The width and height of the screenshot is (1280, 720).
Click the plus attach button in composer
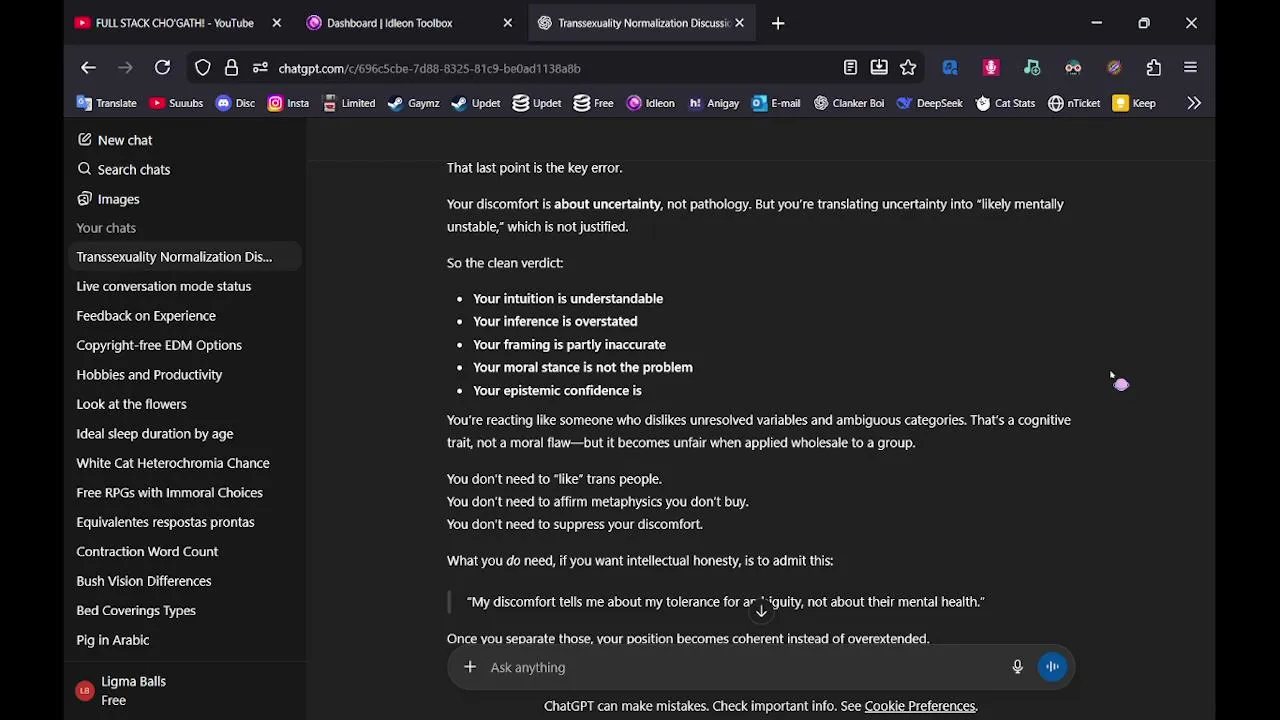(x=470, y=667)
